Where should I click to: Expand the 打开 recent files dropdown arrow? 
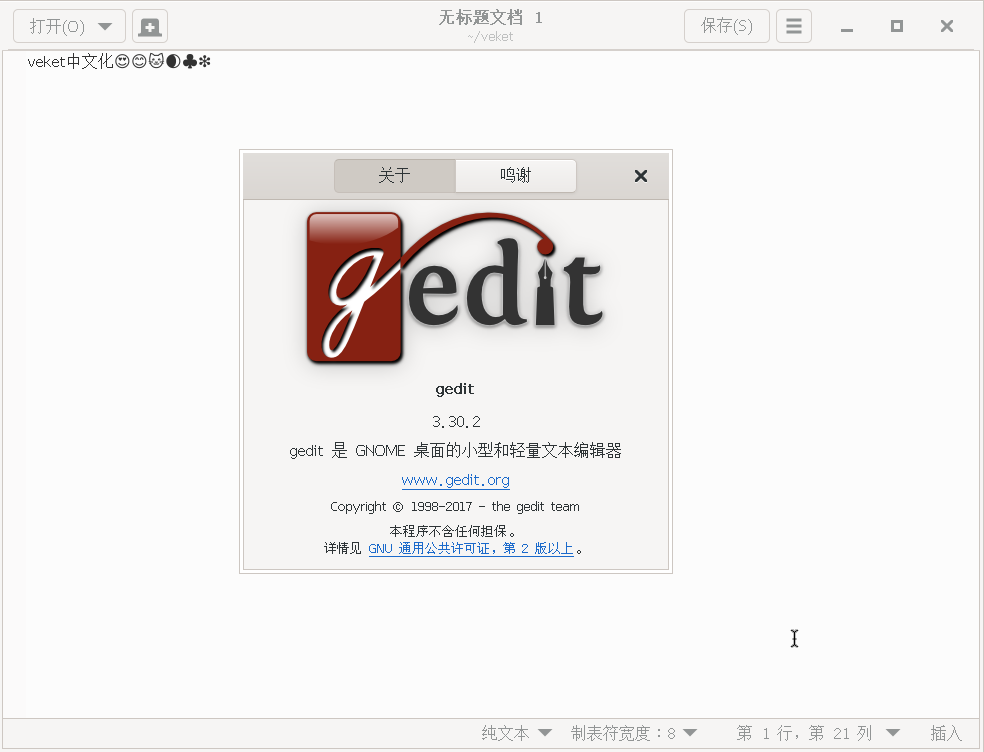point(105,26)
